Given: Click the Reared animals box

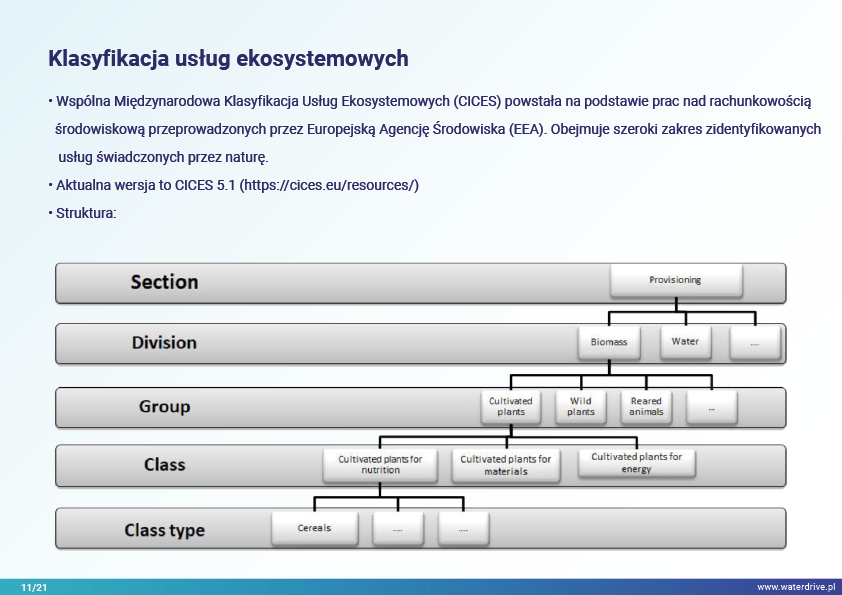Looking at the screenshot, I should click(645, 406).
